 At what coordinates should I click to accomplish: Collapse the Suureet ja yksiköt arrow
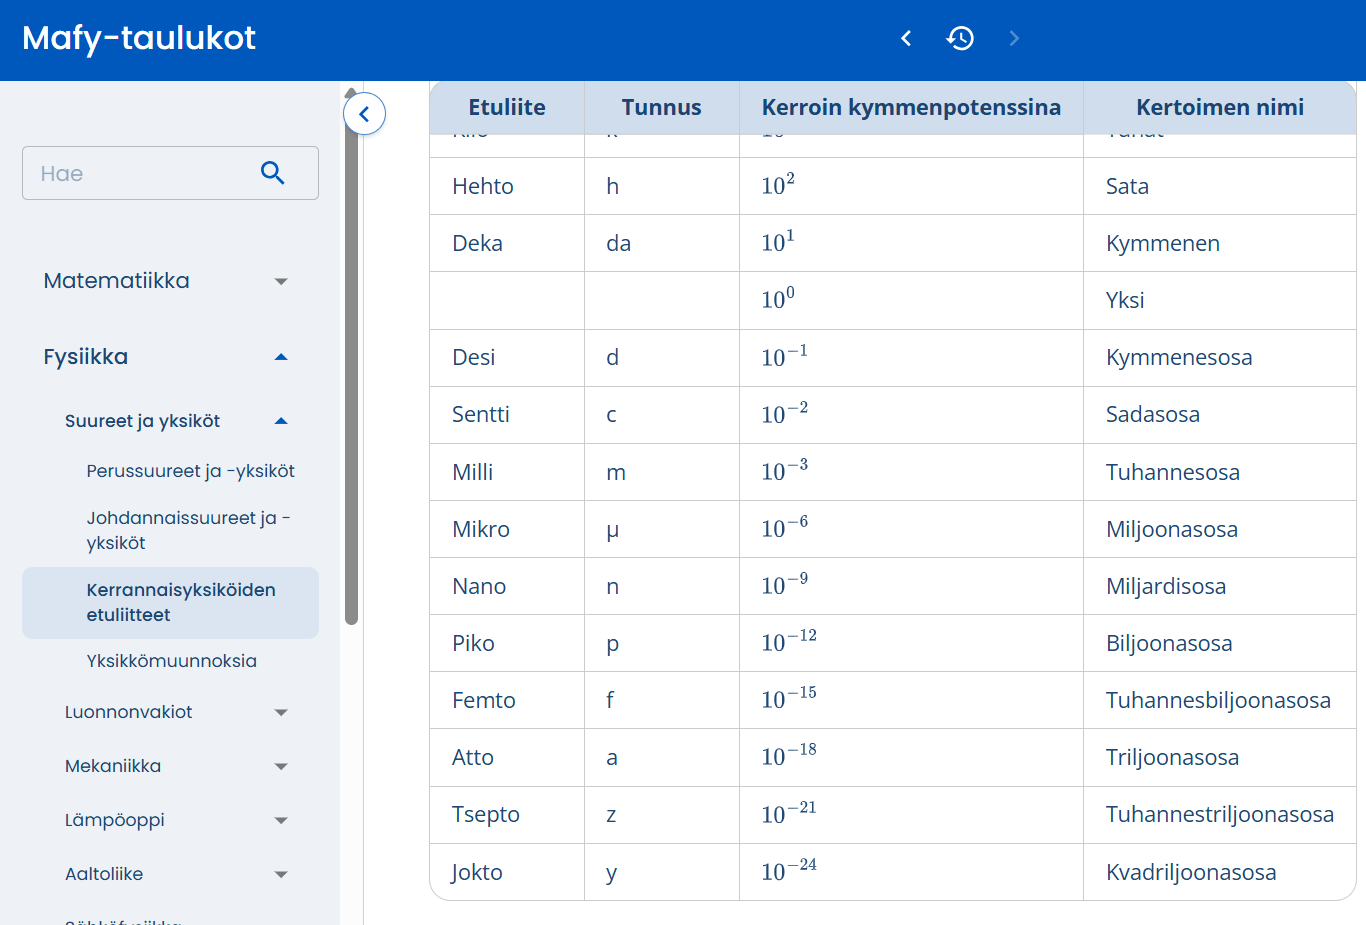(281, 421)
